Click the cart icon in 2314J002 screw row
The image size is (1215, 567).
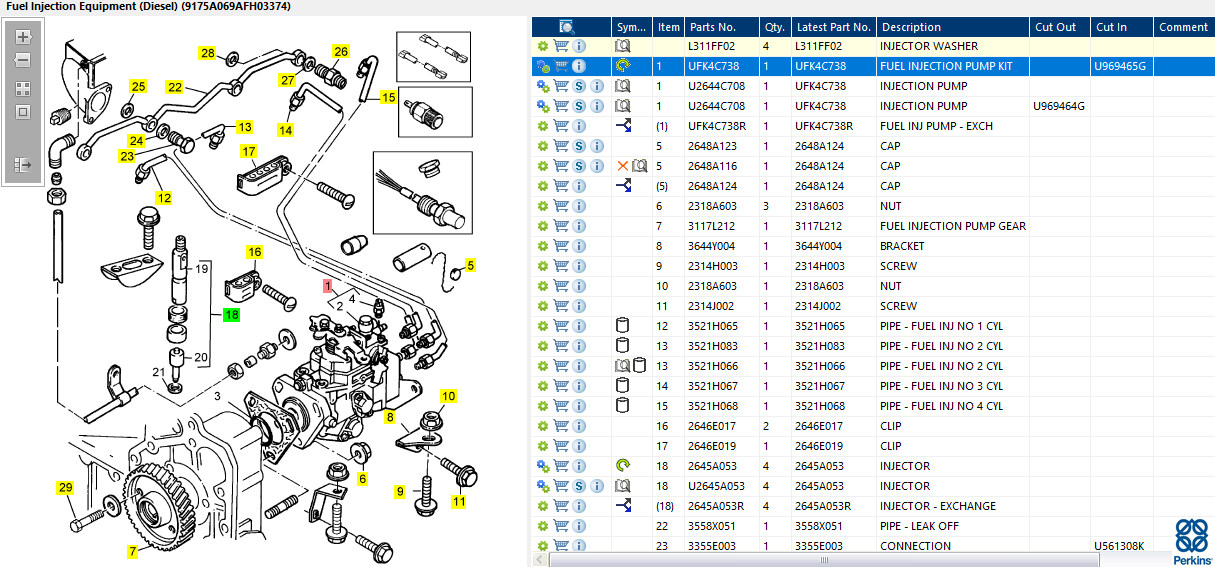561,306
